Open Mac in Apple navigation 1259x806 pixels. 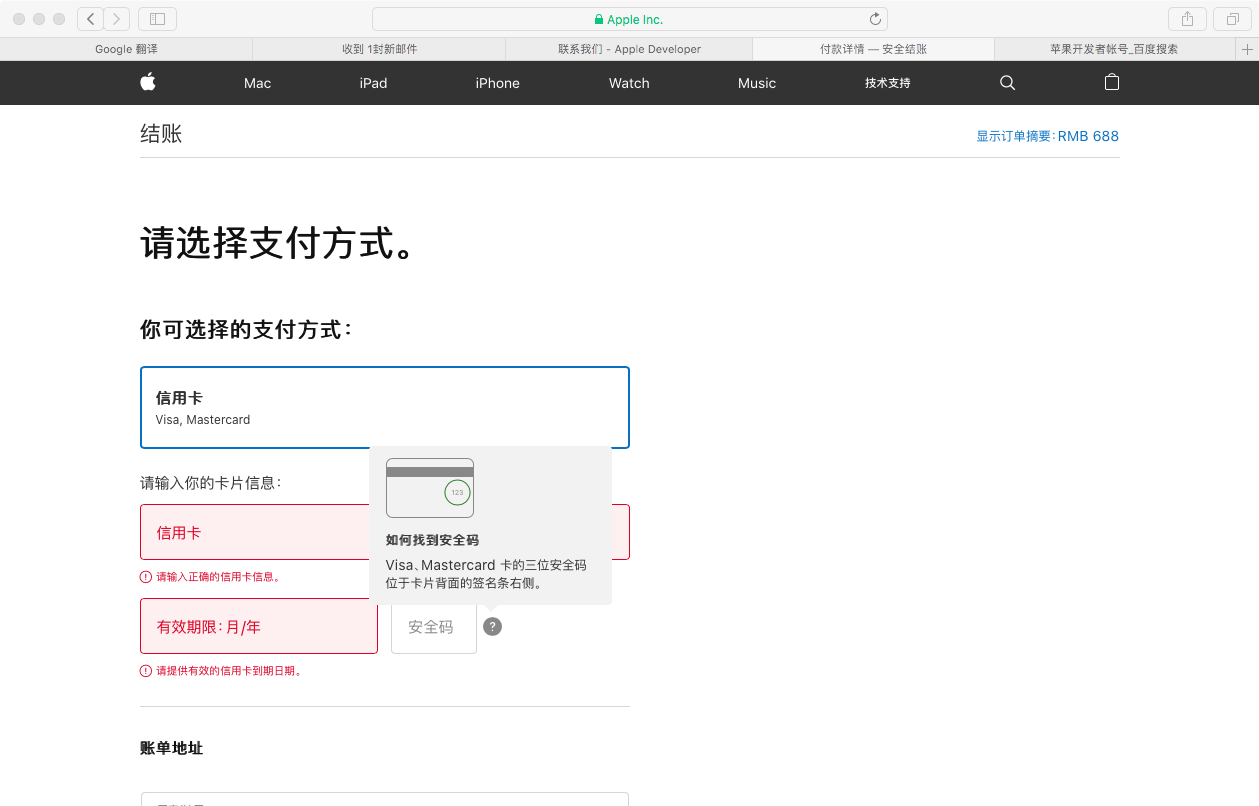(257, 83)
